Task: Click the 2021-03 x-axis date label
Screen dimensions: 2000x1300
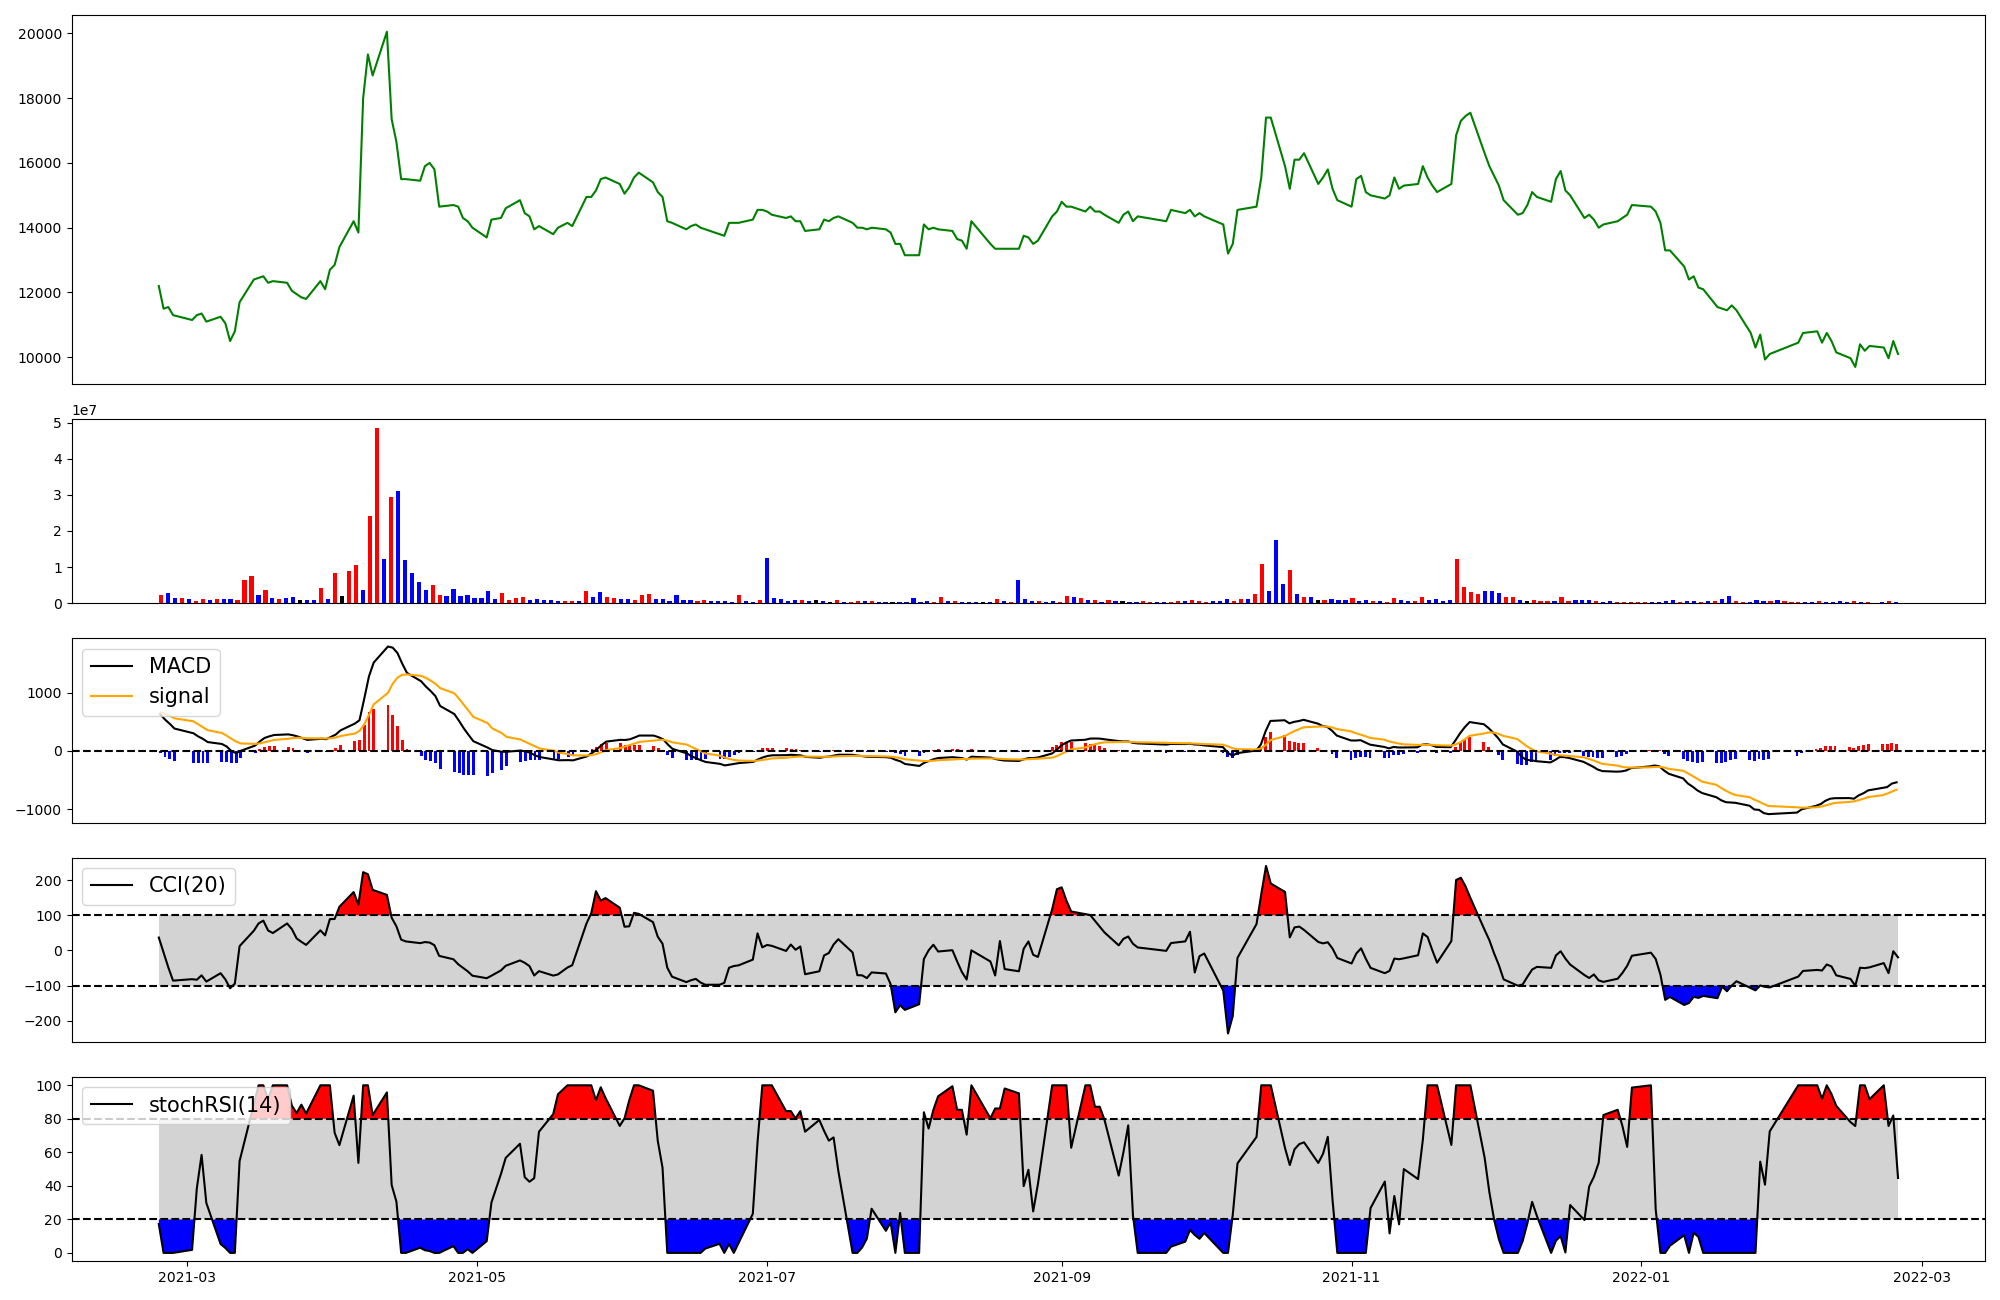Action: pyautogui.click(x=187, y=1277)
